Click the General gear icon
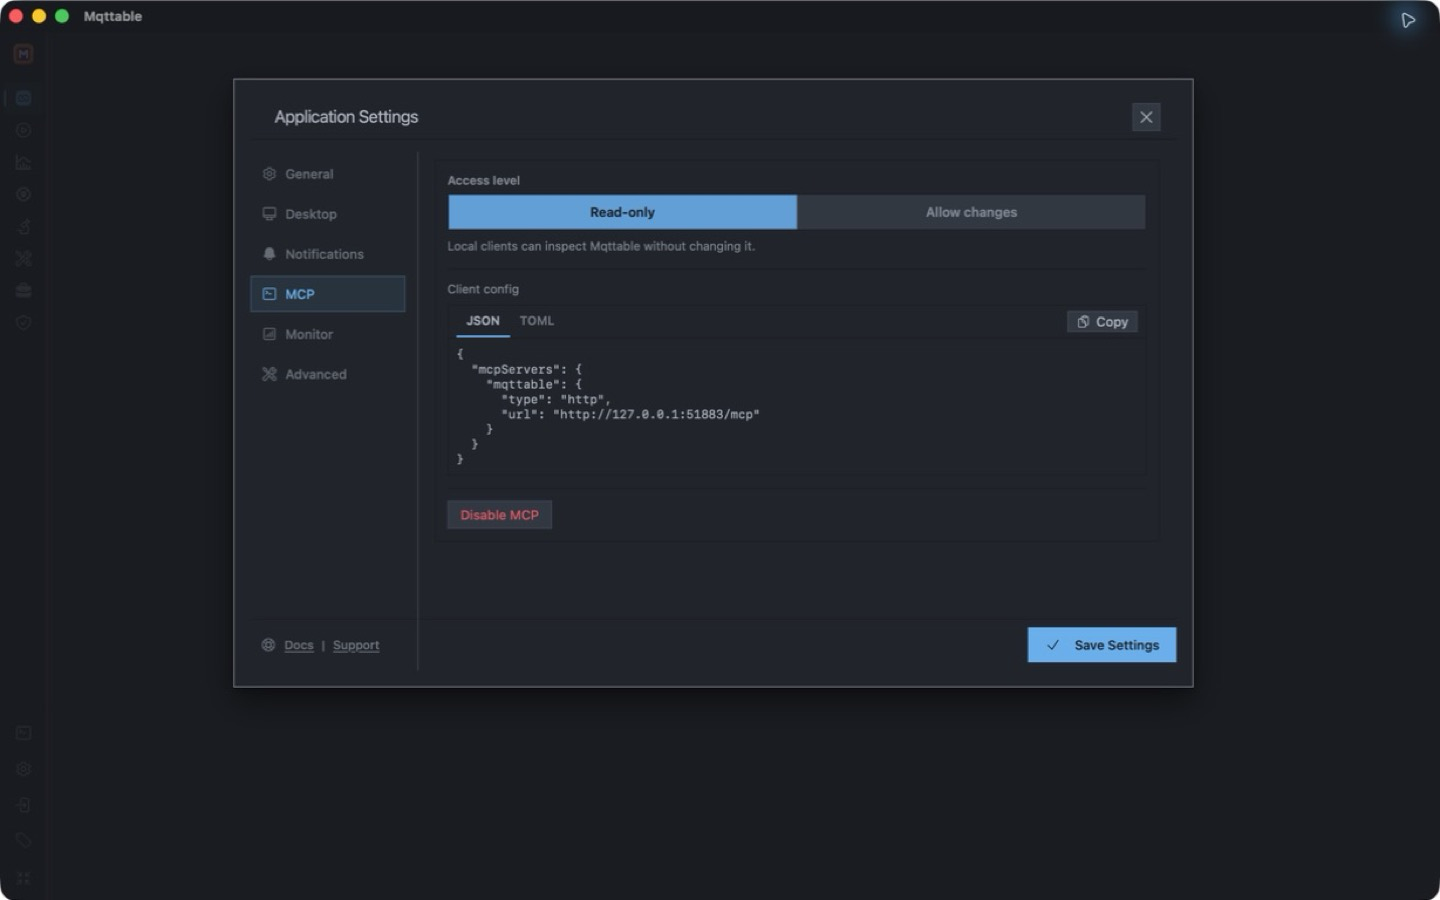 point(269,174)
